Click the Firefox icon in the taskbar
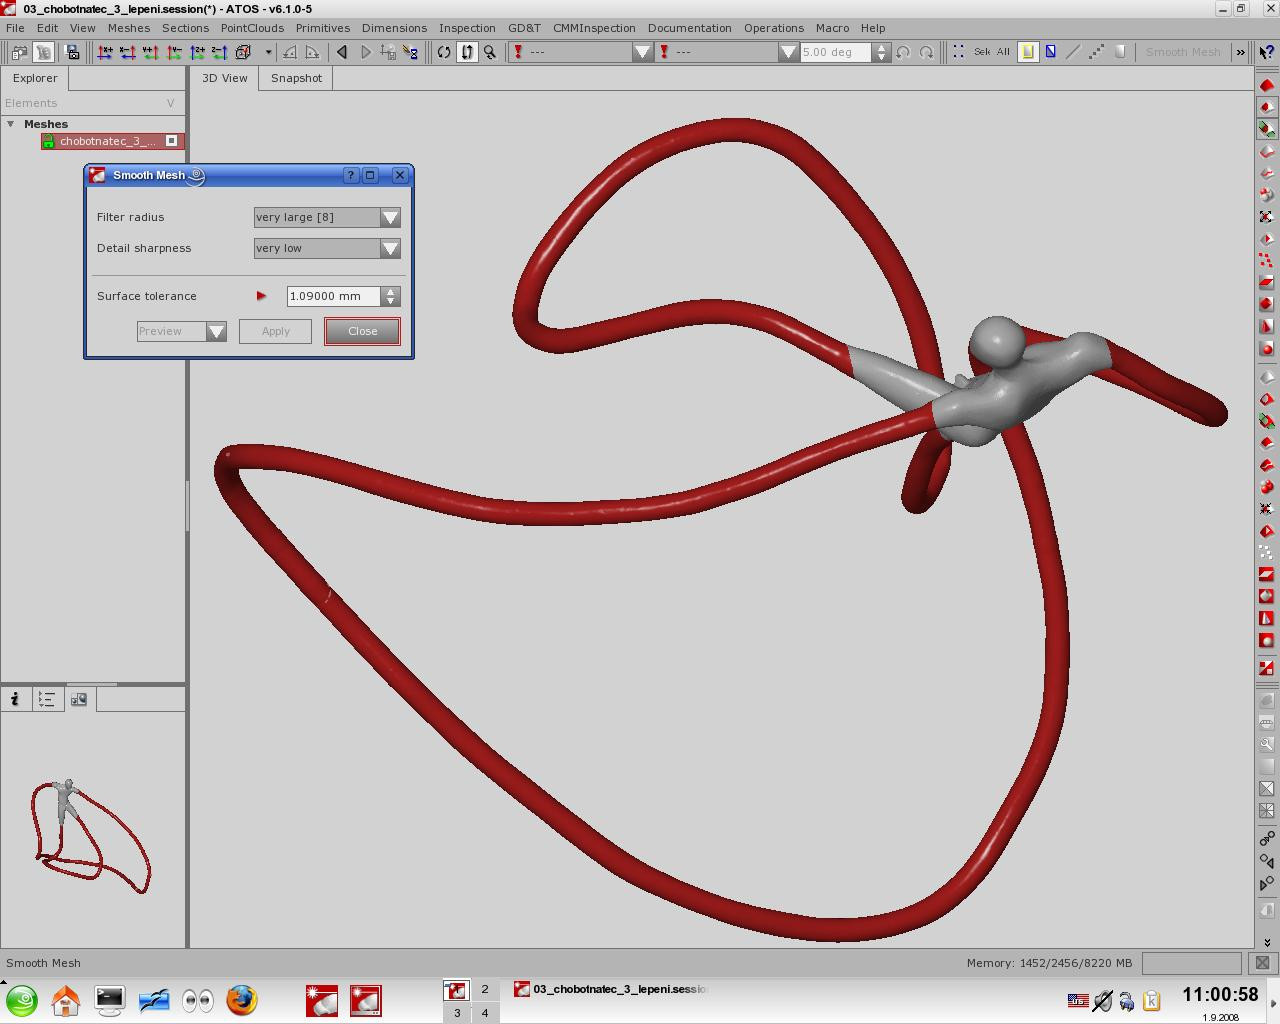Screen dimensions: 1280x1024 point(241,1000)
